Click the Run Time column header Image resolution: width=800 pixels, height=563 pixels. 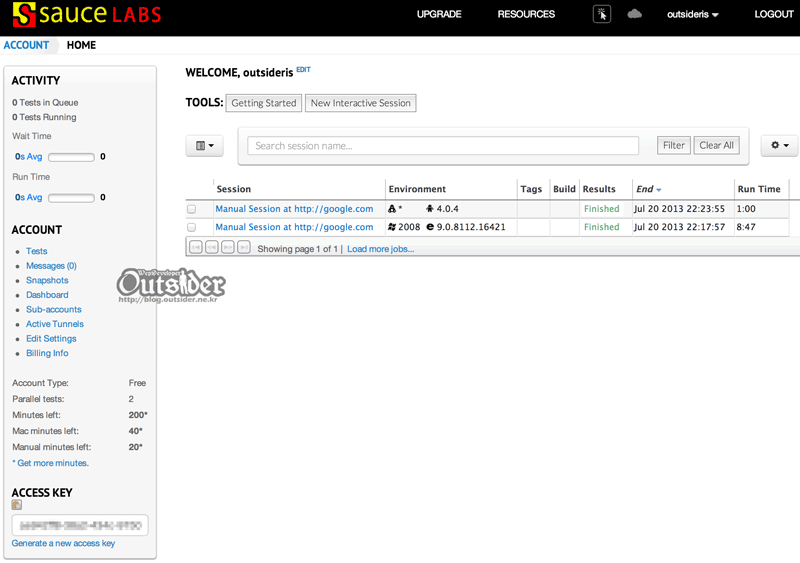tap(759, 189)
